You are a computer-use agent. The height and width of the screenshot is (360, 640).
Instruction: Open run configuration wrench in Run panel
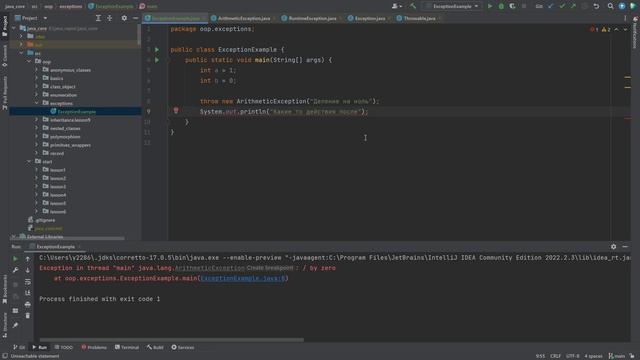16,270
